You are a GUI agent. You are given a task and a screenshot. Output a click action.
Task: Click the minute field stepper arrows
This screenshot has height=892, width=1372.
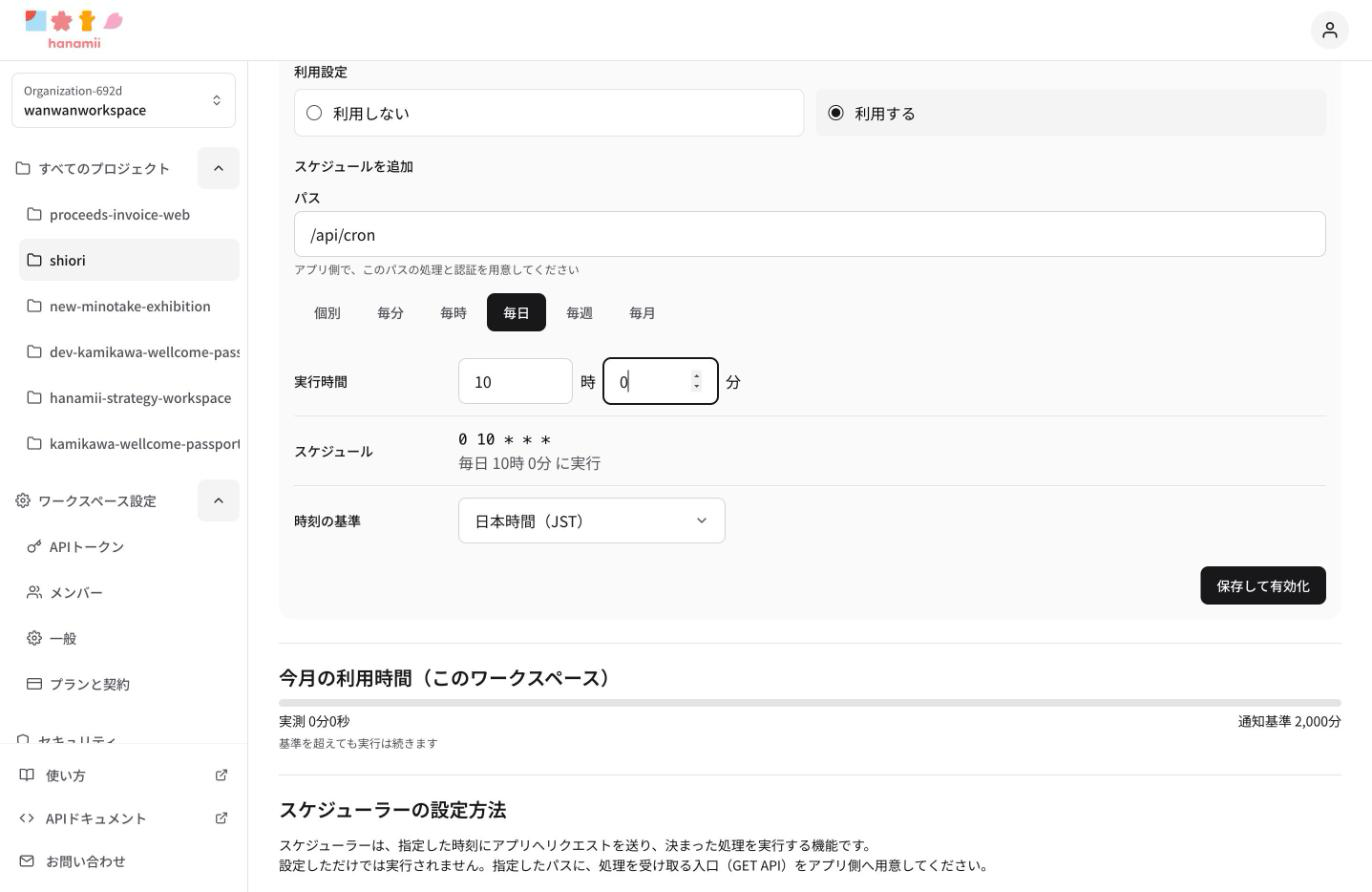[x=697, y=381]
